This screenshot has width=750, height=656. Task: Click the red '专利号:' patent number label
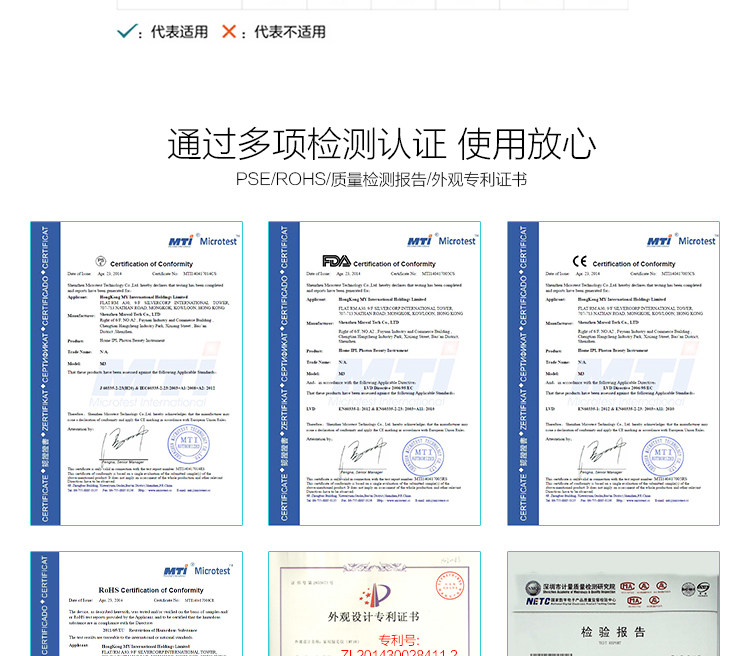399,640
